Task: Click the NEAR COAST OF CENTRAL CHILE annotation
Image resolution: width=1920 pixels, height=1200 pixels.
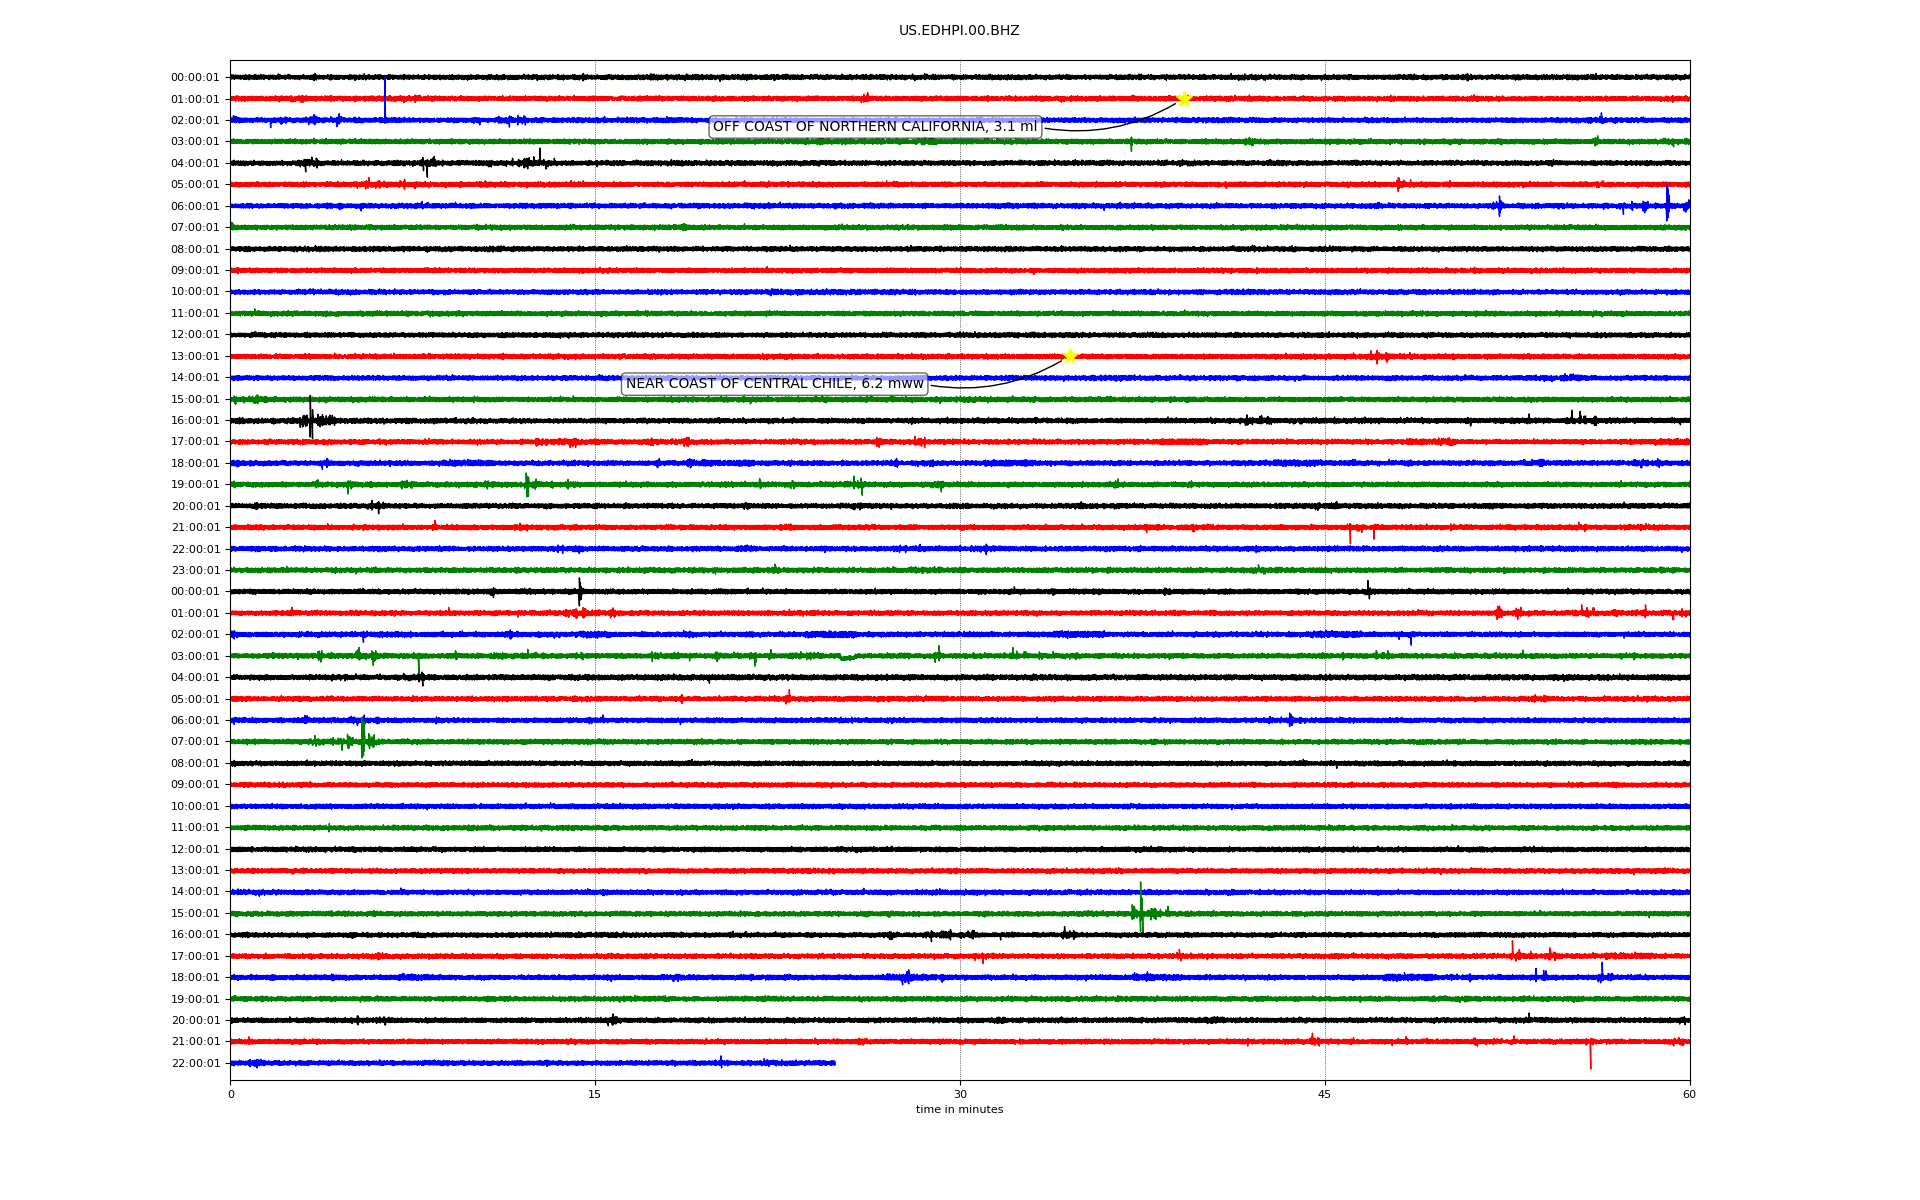Action: pos(774,384)
